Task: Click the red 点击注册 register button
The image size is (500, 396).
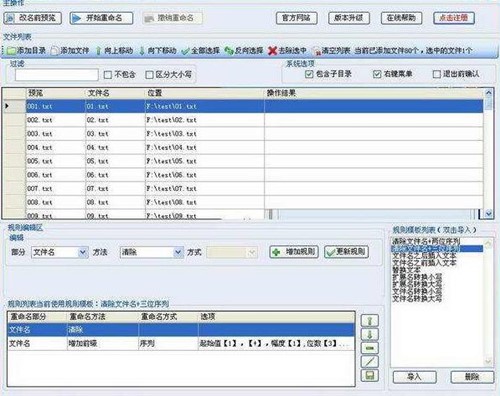Action: point(454,18)
